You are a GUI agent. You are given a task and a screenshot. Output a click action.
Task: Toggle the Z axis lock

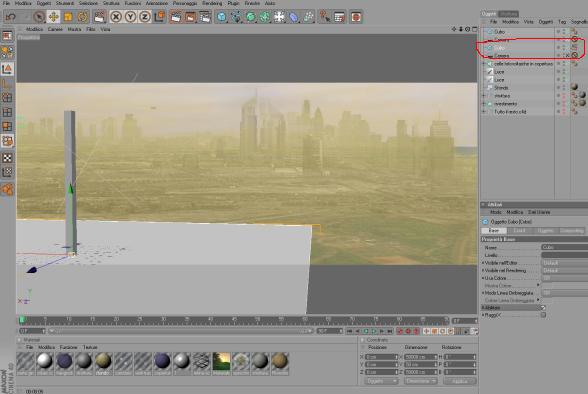point(145,17)
